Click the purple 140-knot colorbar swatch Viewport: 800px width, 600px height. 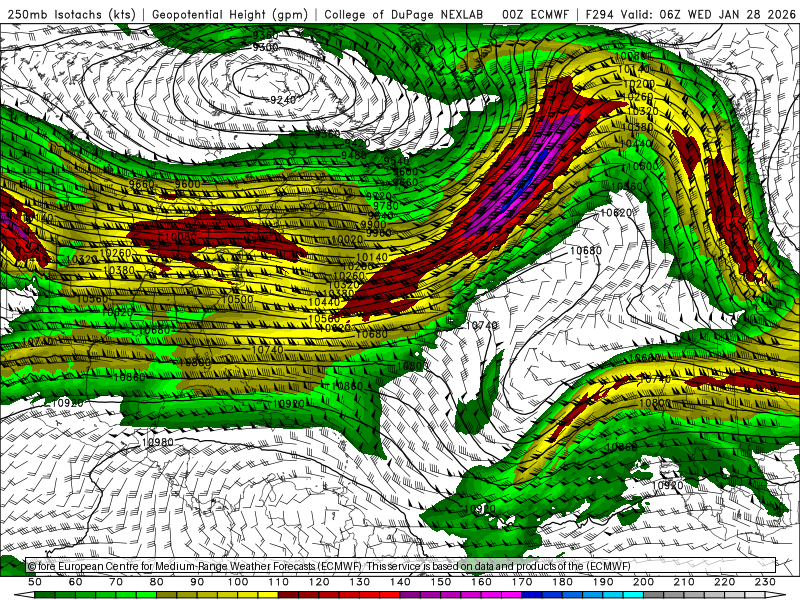point(410,595)
